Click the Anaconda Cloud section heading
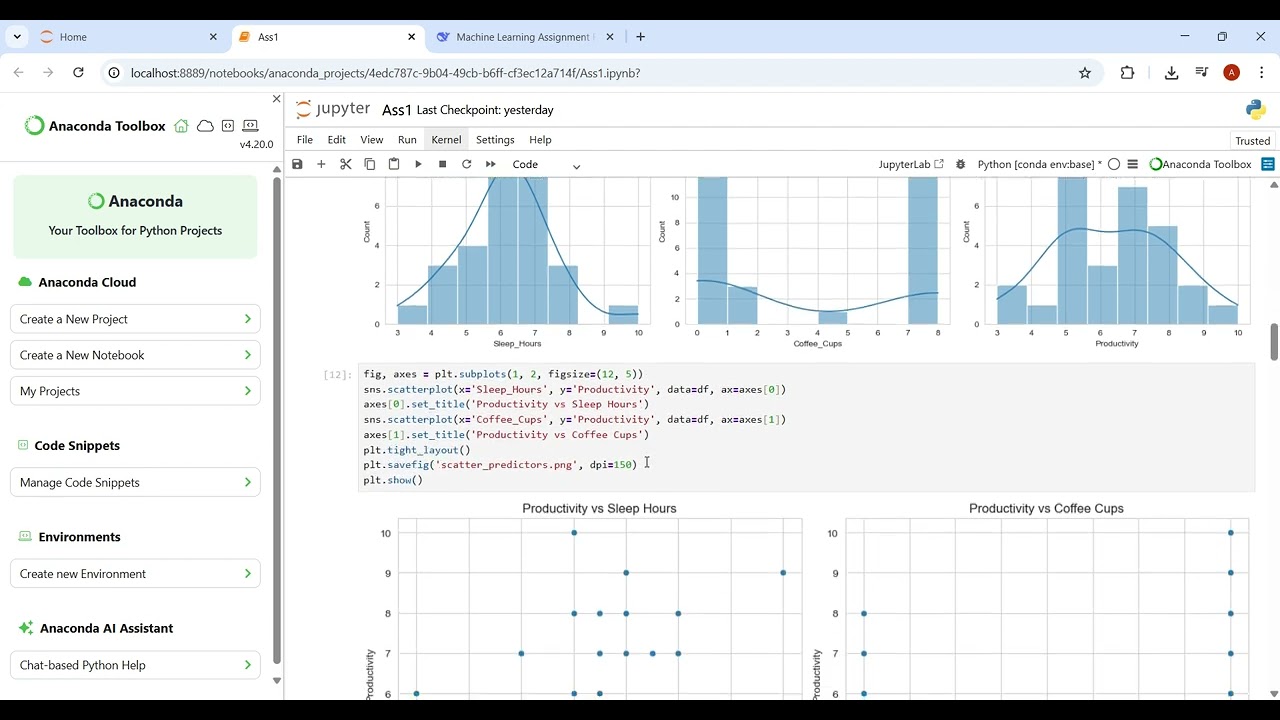Viewport: 1280px width, 720px height. point(87,282)
